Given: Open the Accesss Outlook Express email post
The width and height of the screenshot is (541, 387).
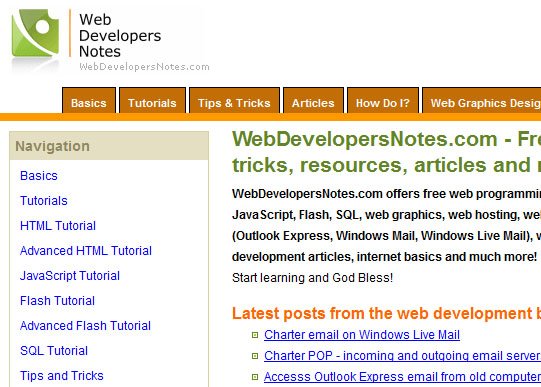Looking at the screenshot, I should (402, 377).
